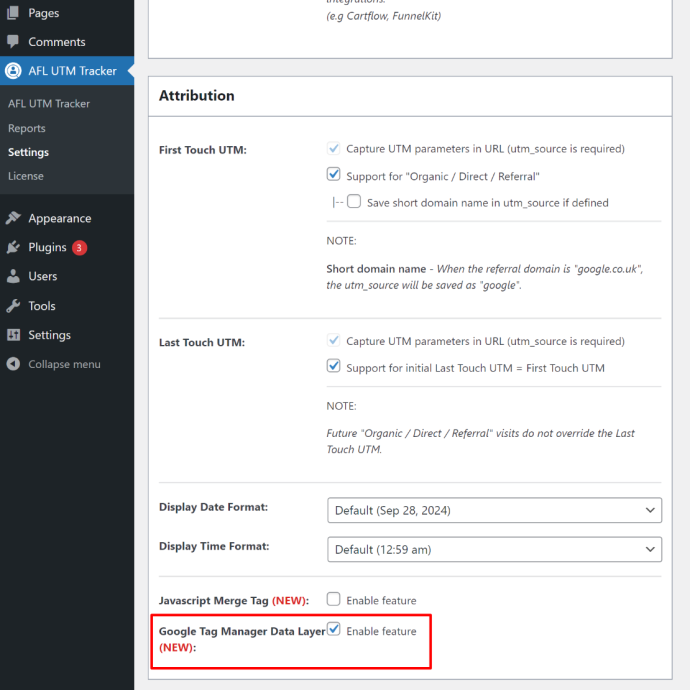Image resolution: width=690 pixels, height=690 pixels.
Task: Click the First Touch UTM label
Action: [203, 150]
